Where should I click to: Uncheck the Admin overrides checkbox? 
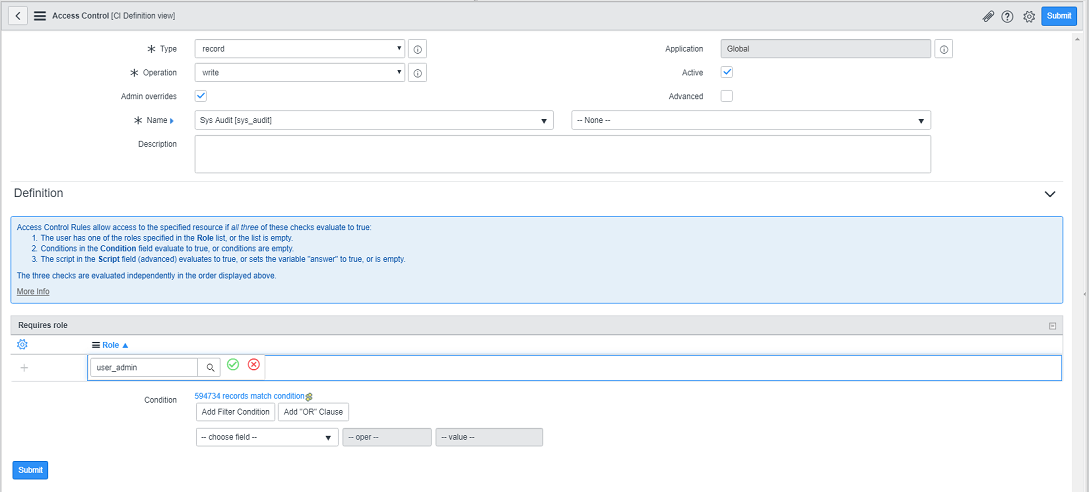click(x=201, y=96)
